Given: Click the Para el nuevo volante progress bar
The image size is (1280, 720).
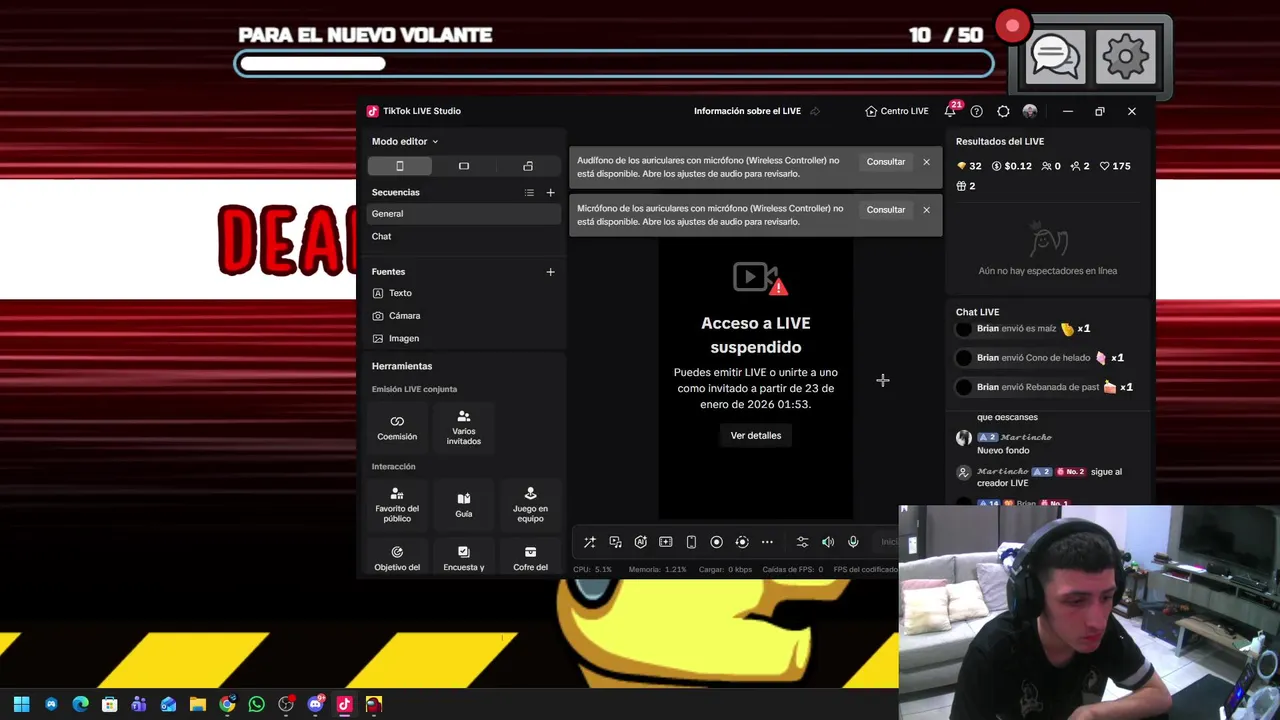Looking at the screenshot, I should click(614, 64).
